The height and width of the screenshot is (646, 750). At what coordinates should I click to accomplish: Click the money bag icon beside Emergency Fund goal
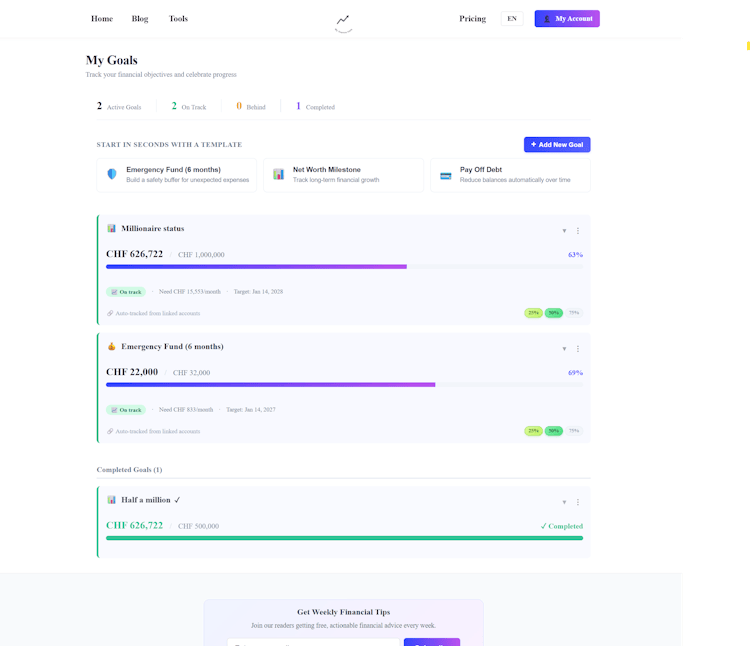[112, 347]
